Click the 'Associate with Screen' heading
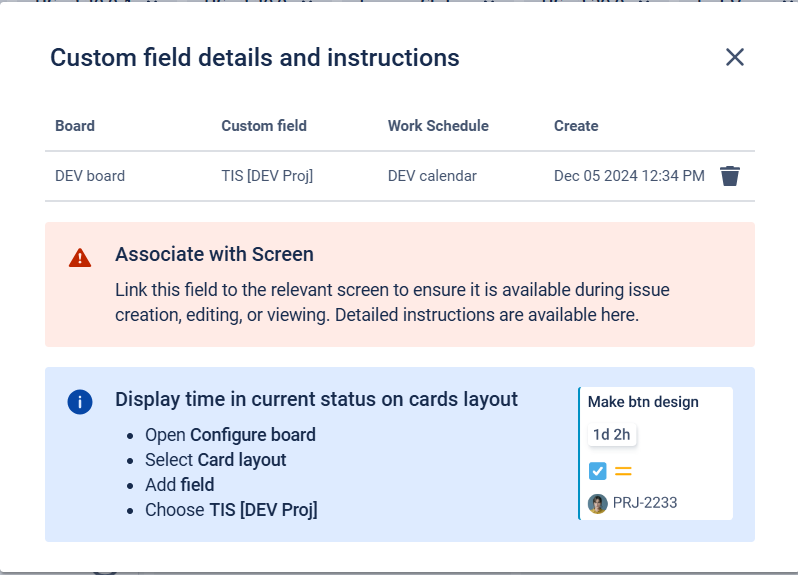 click(214, 254)
